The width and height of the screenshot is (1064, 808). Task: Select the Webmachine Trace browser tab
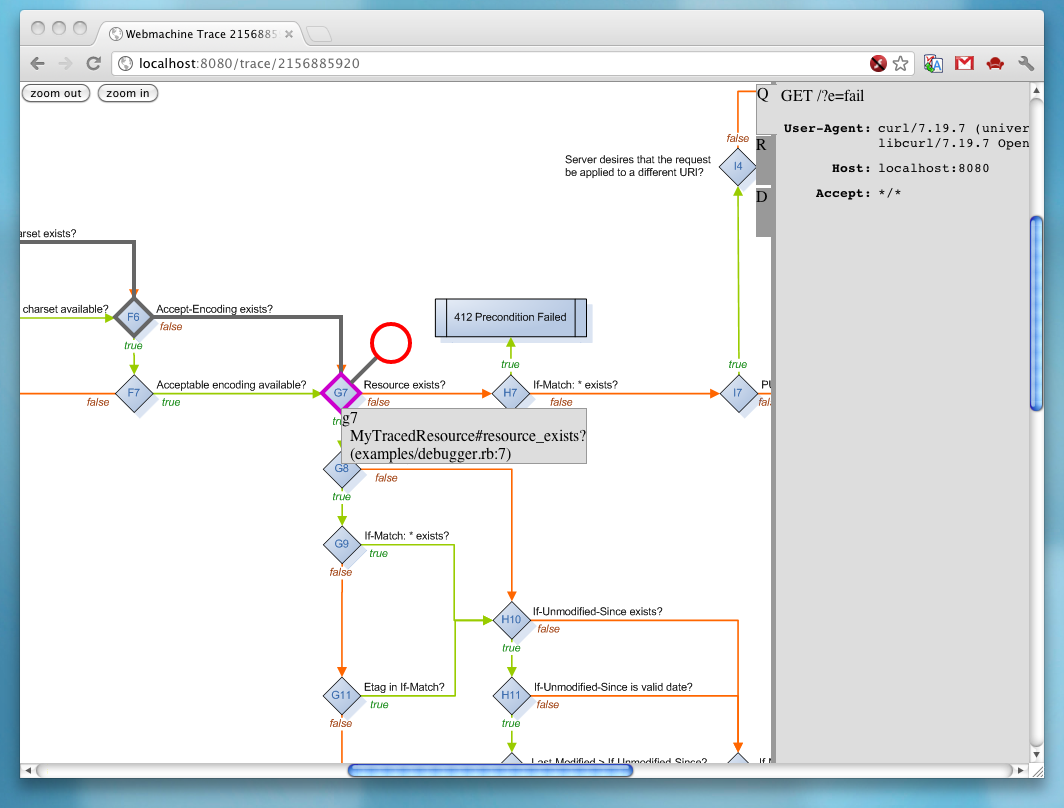(201, 34)
